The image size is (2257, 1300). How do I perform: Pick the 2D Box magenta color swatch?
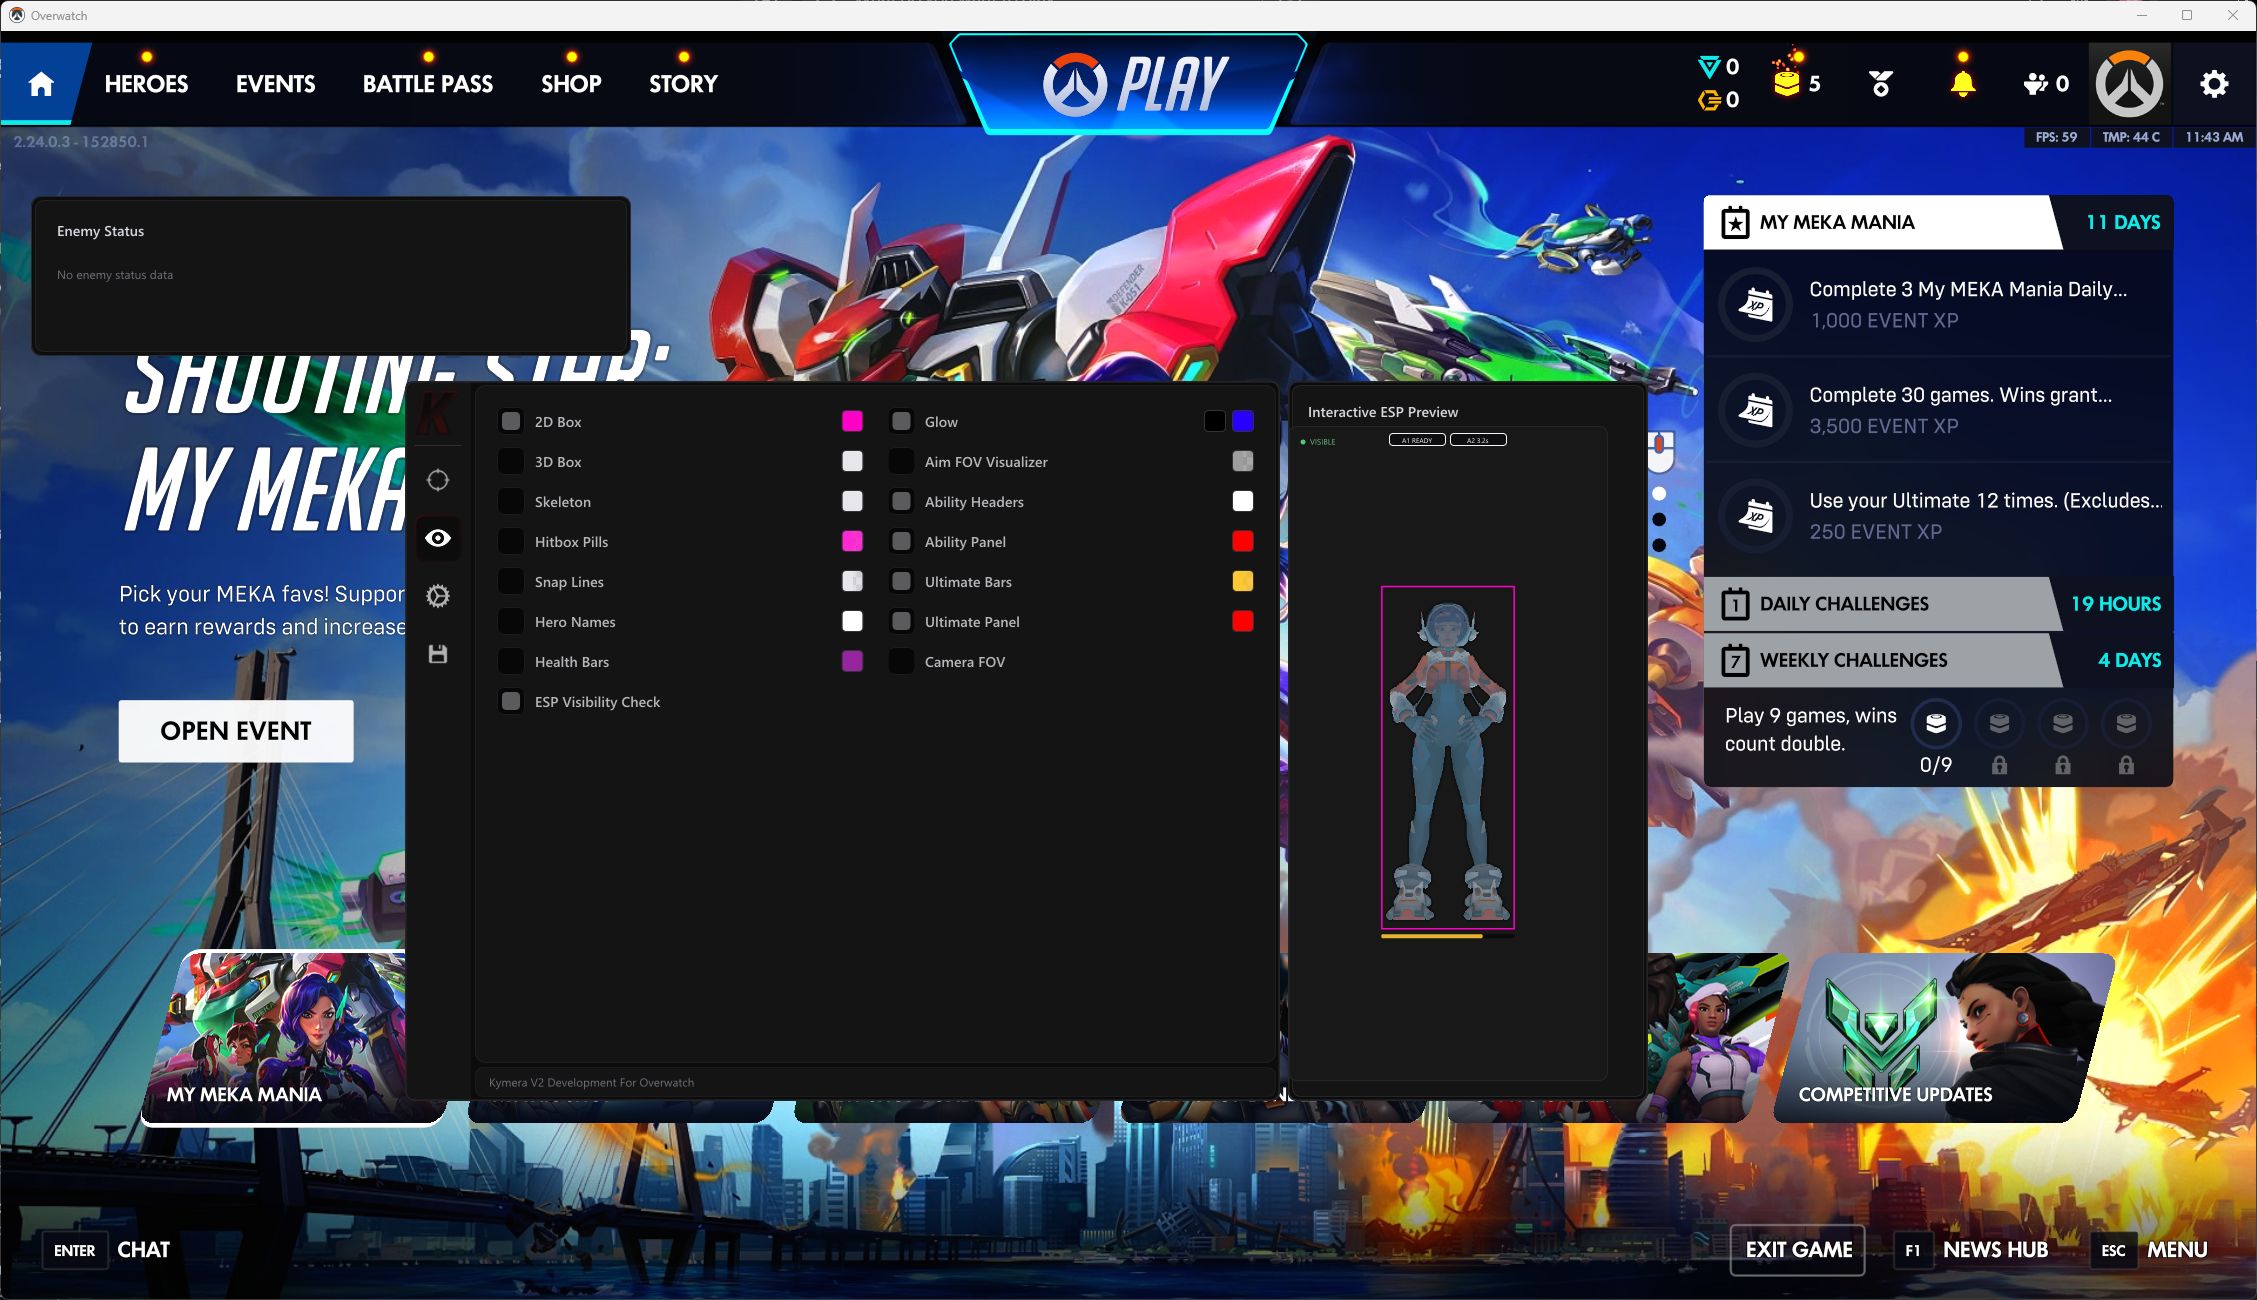[x=852, y=421]
